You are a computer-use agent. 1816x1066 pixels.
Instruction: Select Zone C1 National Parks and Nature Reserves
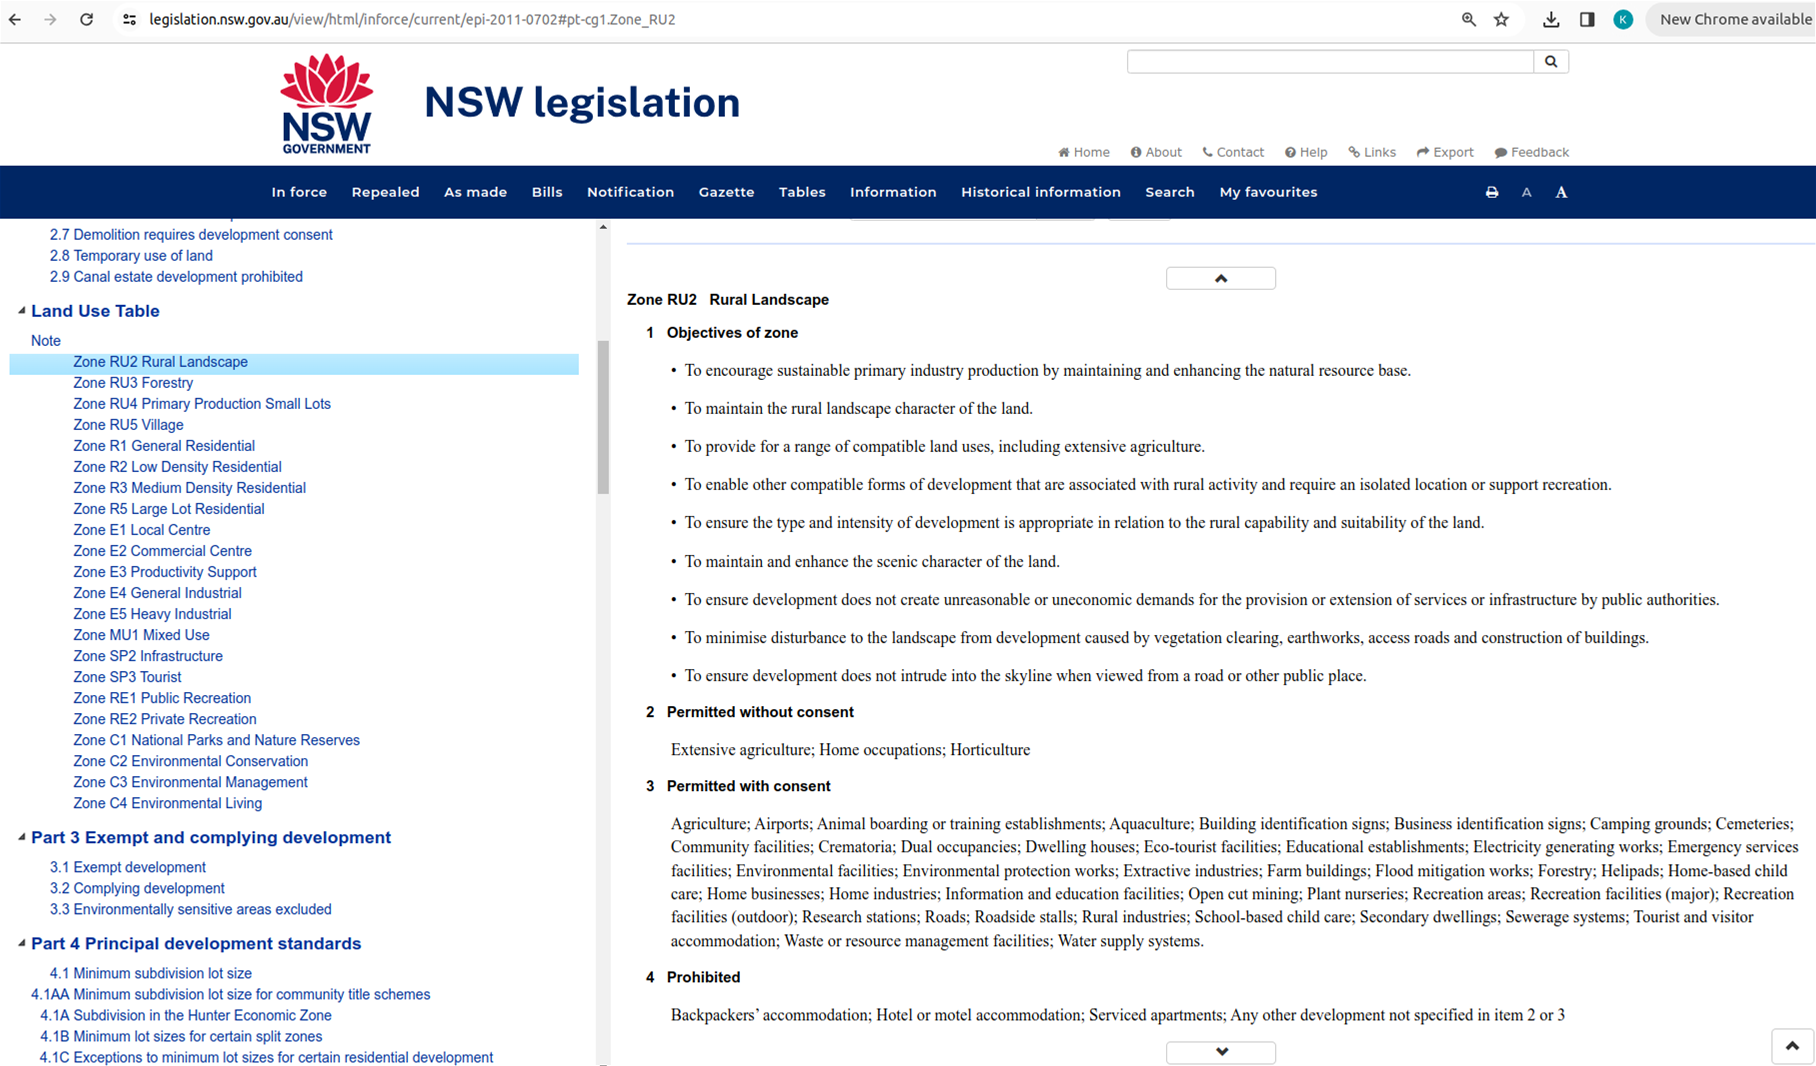[x=216, y=740]
